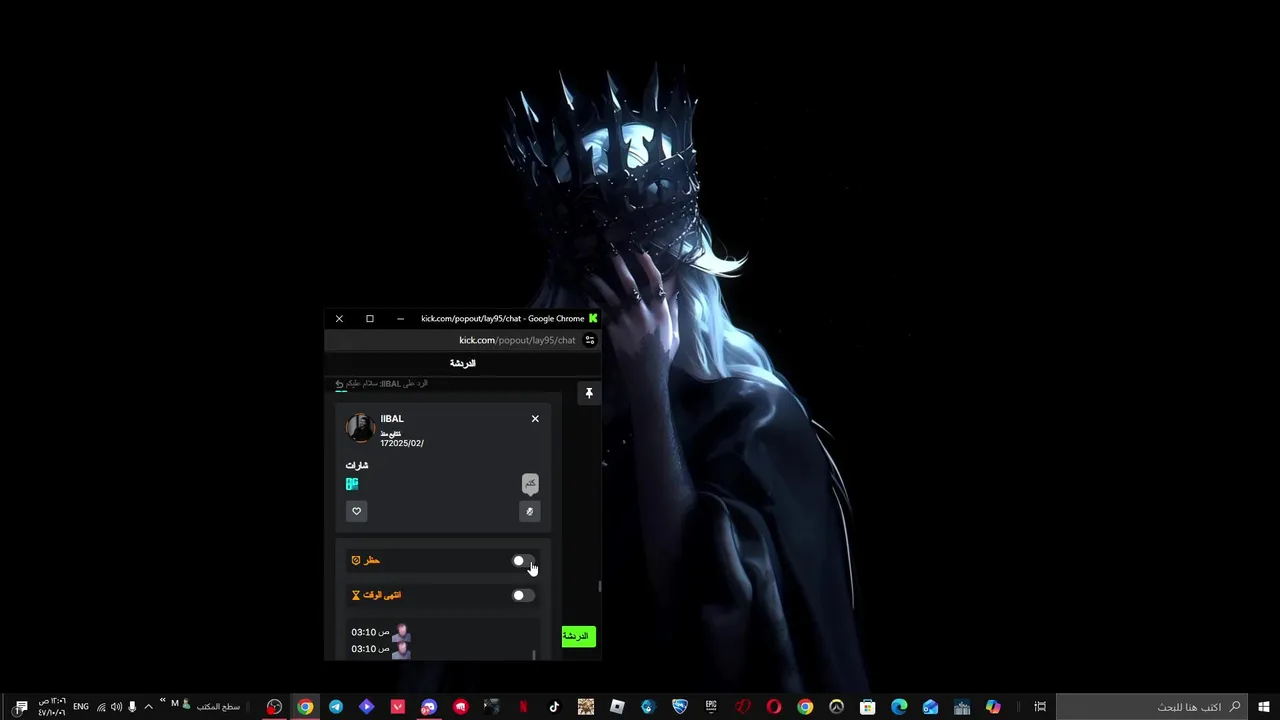The height and width of the screenshot is (720, 1280).
Task: Click the system tray microphone icon
Action: point(132,707)
